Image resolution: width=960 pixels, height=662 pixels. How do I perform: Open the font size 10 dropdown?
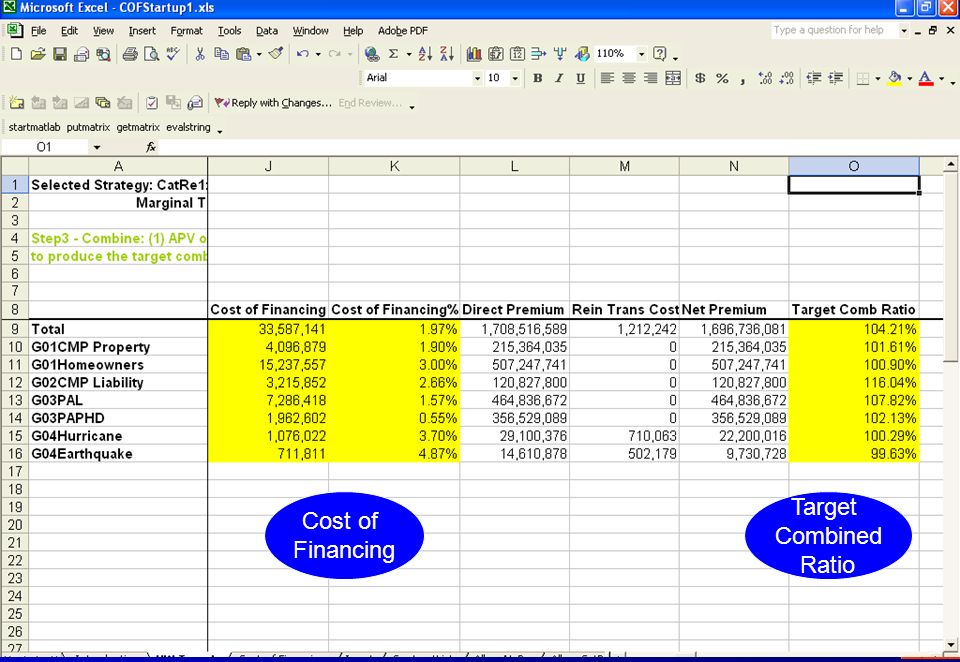point(515,78)
